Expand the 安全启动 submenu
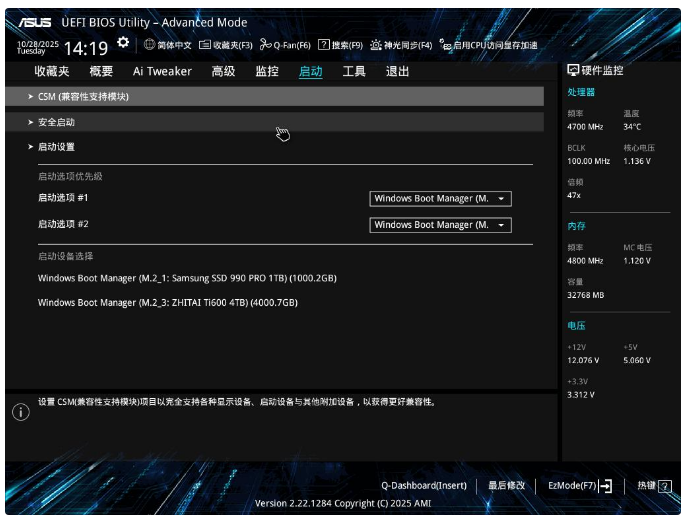Screen dimensions: 684x521 57,122
